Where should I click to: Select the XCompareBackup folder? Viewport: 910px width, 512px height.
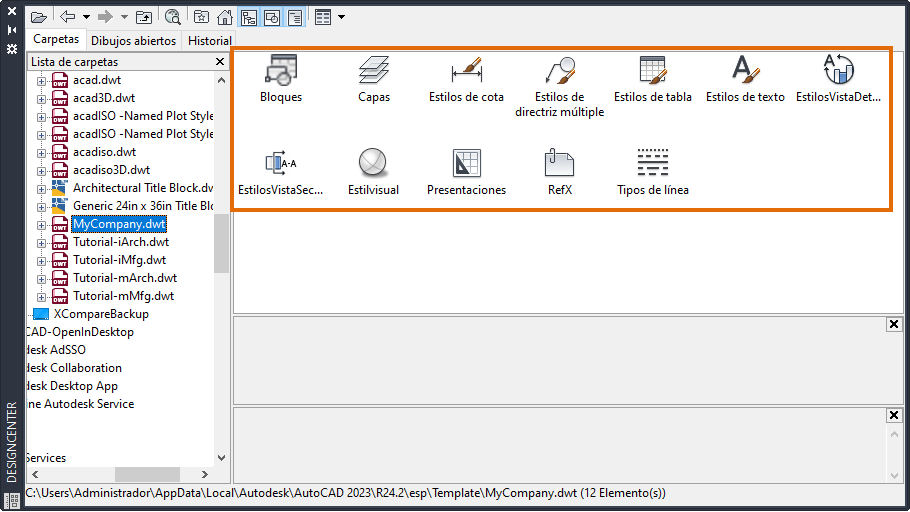click(x=101, y=314)
